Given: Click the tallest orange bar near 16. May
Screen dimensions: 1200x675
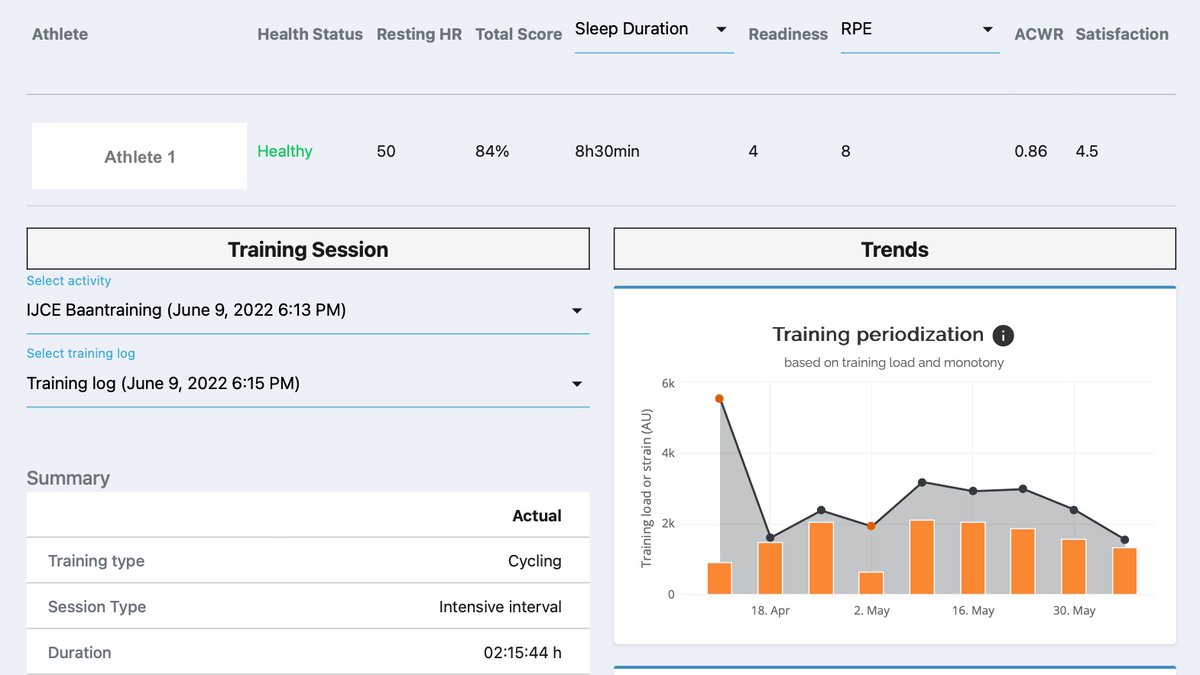Looking at the screenshot, I should click(x=922, y=557).
